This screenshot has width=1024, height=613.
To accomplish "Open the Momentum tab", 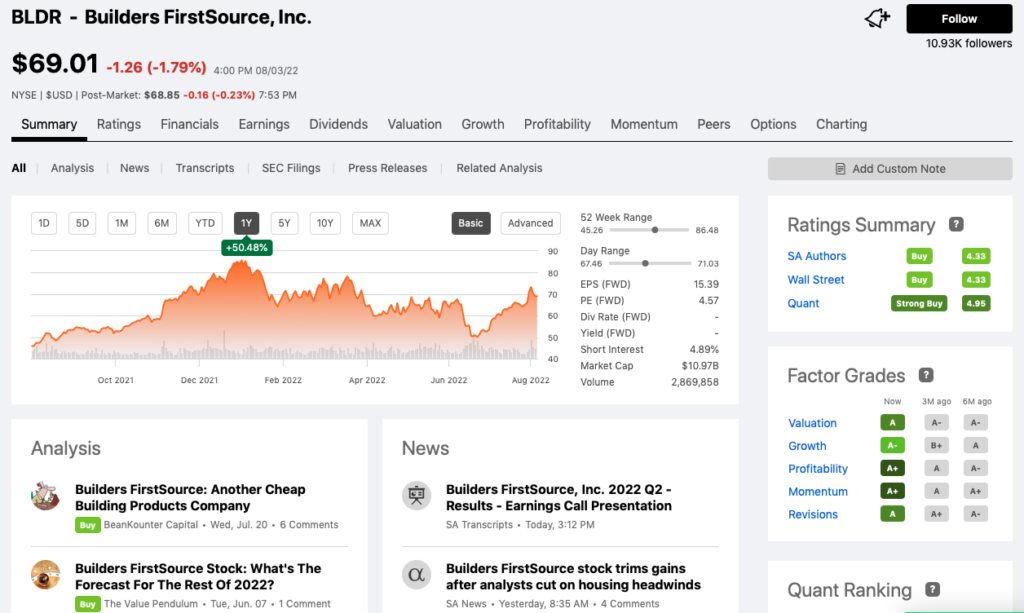I will (644, 124).
